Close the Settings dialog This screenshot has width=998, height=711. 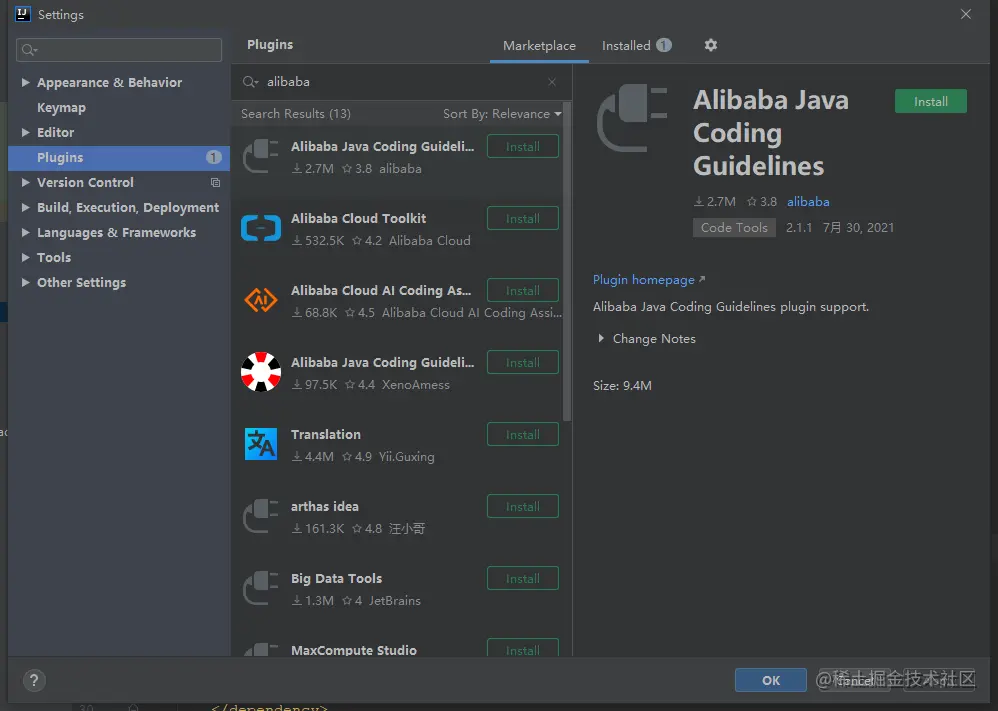[x=966, y=14]
